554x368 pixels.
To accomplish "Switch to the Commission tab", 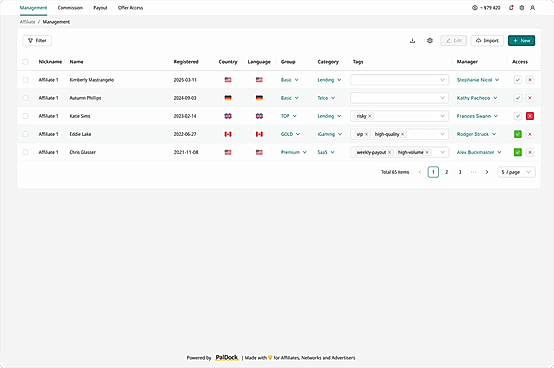I will point(70,8).
